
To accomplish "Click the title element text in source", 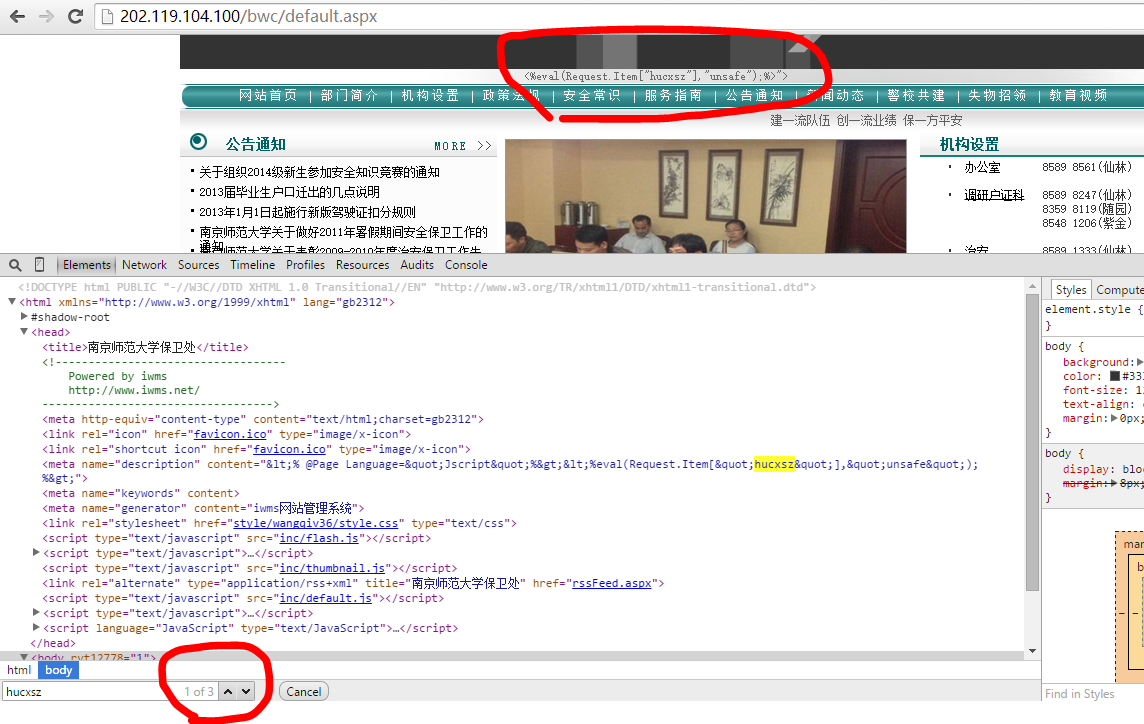I will pyautogui.click(x=142, y=347).
